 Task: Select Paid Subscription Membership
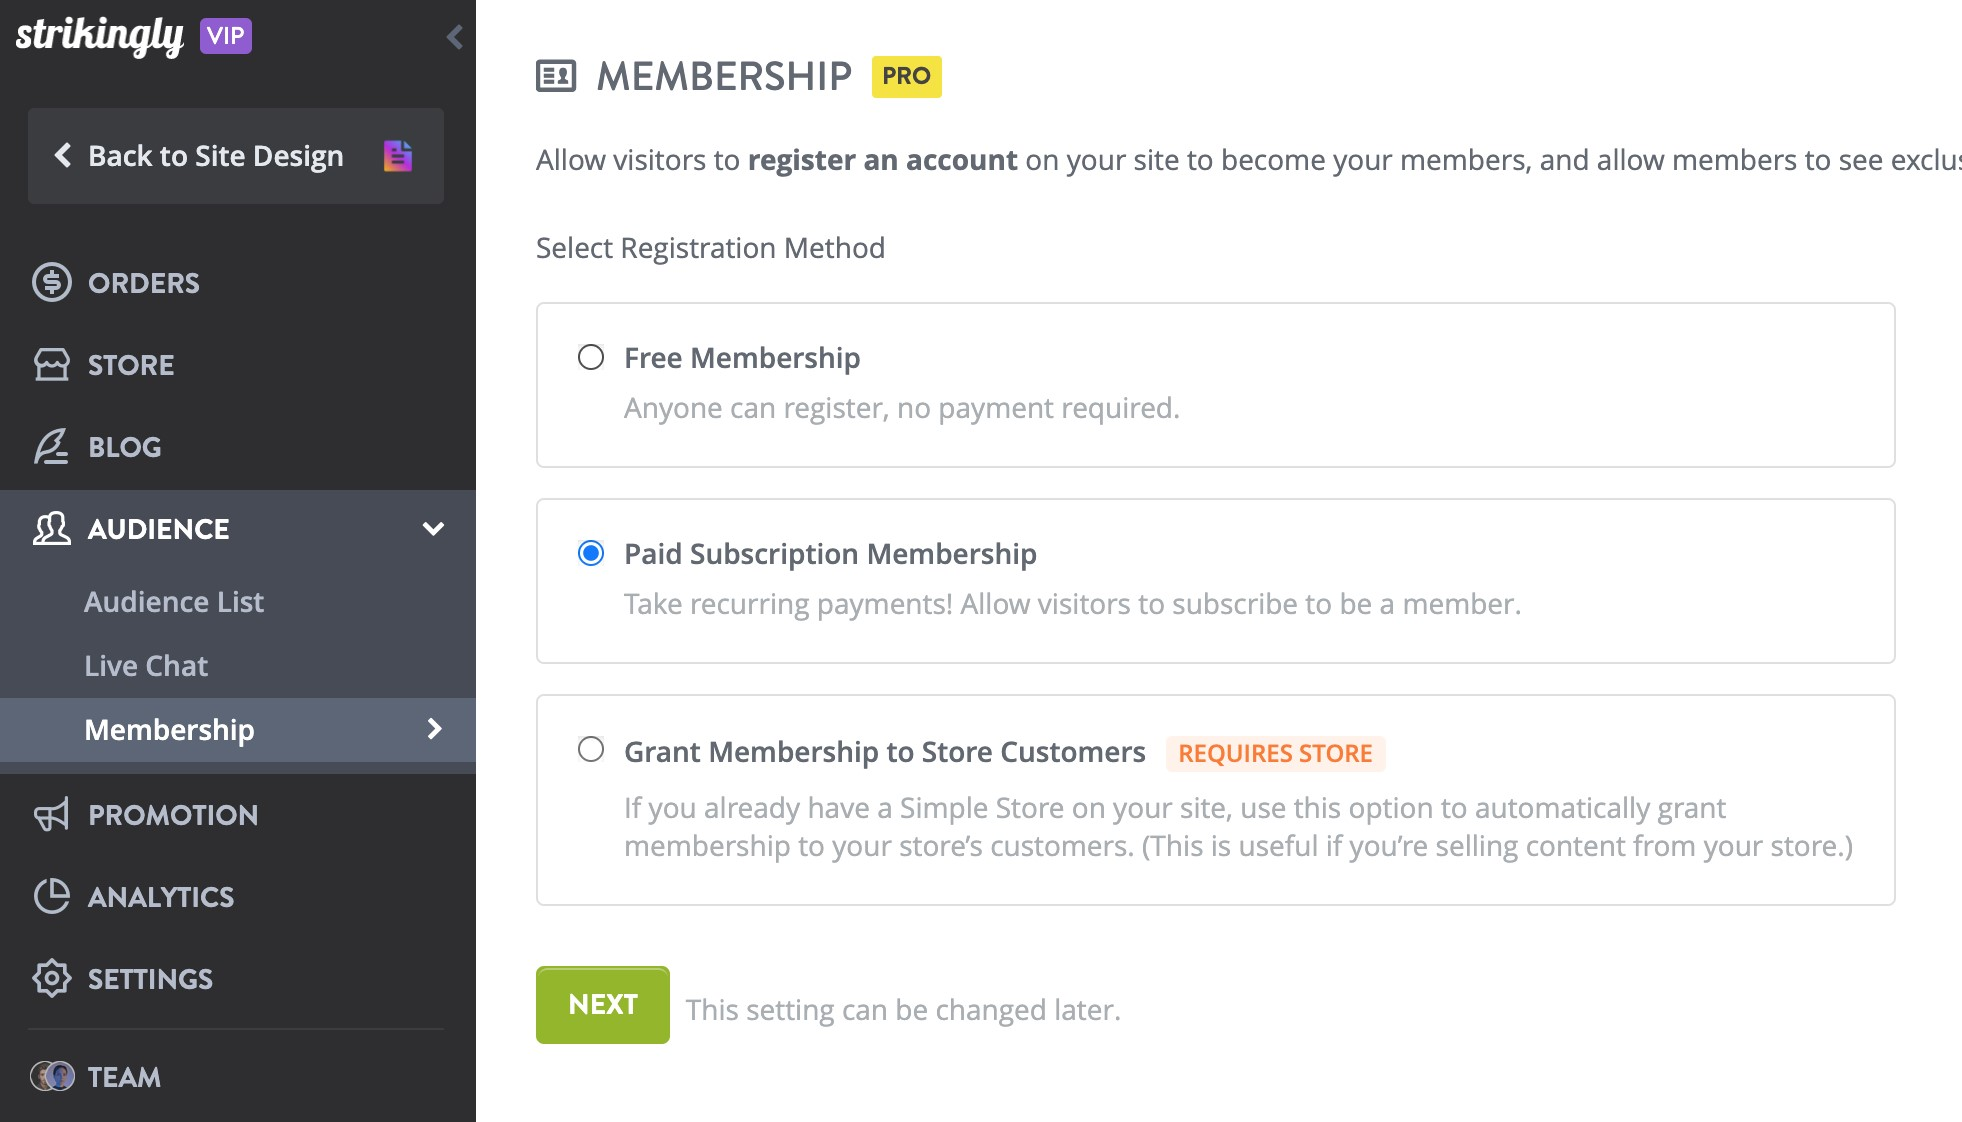tap(592, 551)
